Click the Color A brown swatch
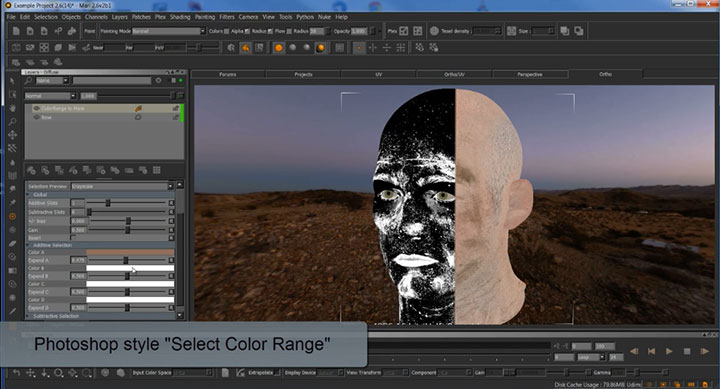This screenshot has height=389, width=720. click(x=130, y=252)
